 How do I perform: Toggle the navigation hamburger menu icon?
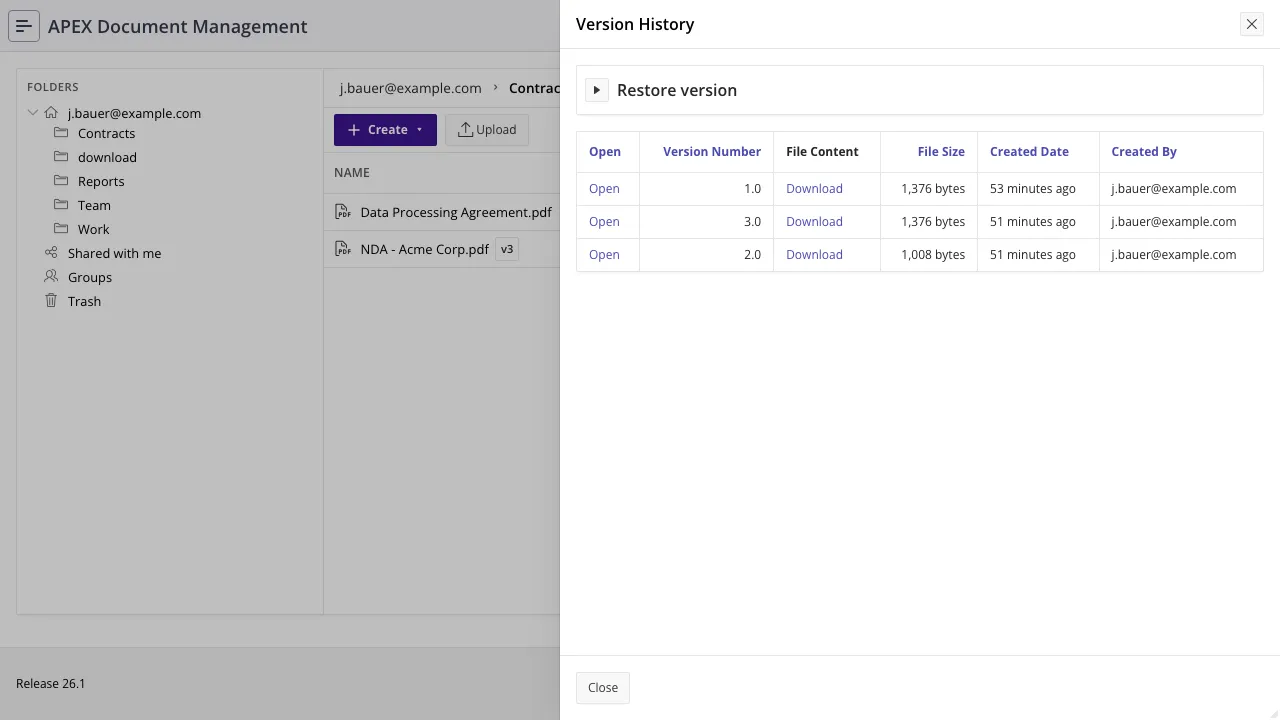[24, 26]
